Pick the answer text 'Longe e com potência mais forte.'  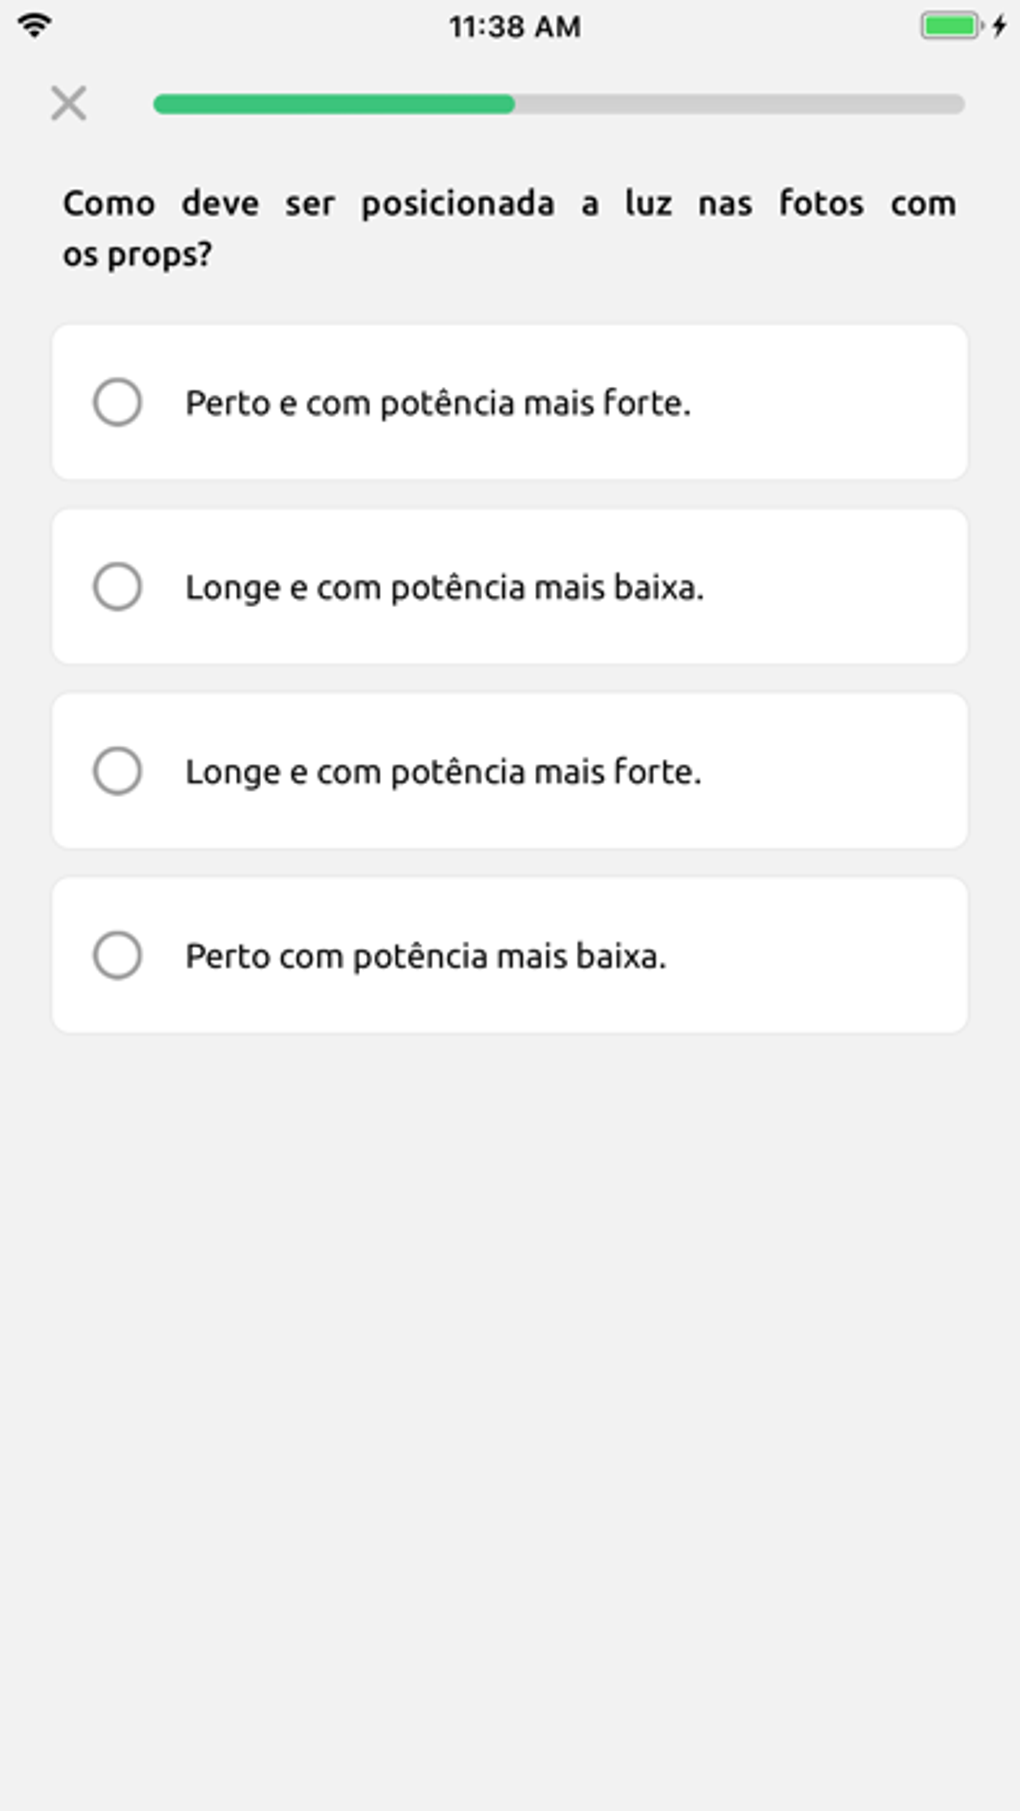coord(443,772)
